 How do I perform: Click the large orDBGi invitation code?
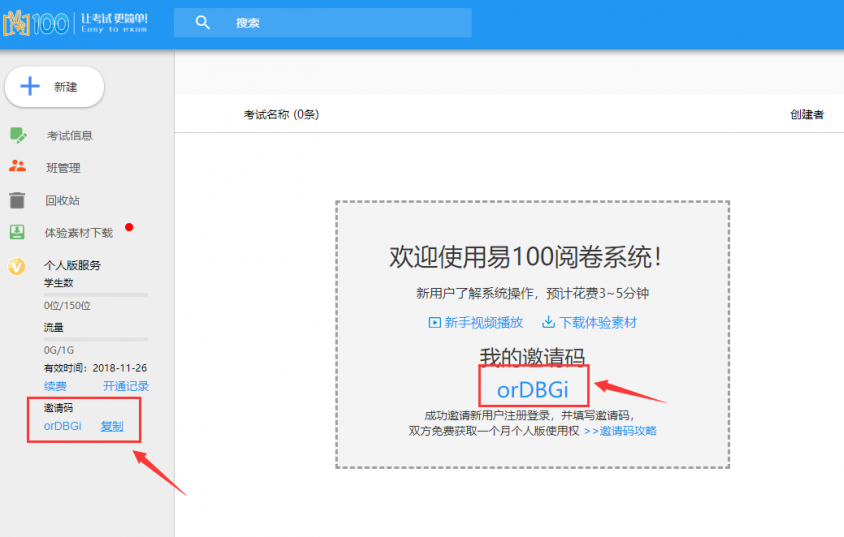click(533, 390)
